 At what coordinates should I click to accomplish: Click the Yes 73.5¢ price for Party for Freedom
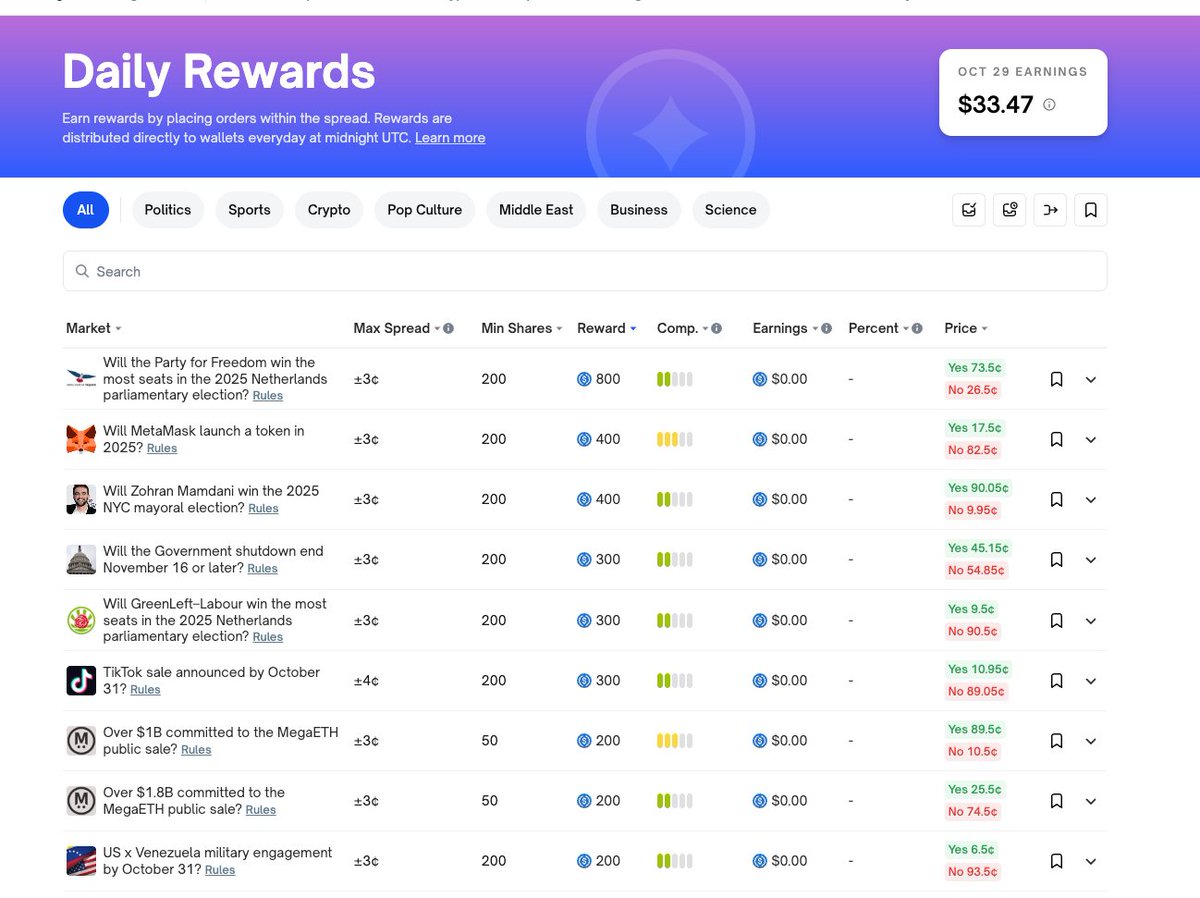pyautogui.click(x=974, y=368)
